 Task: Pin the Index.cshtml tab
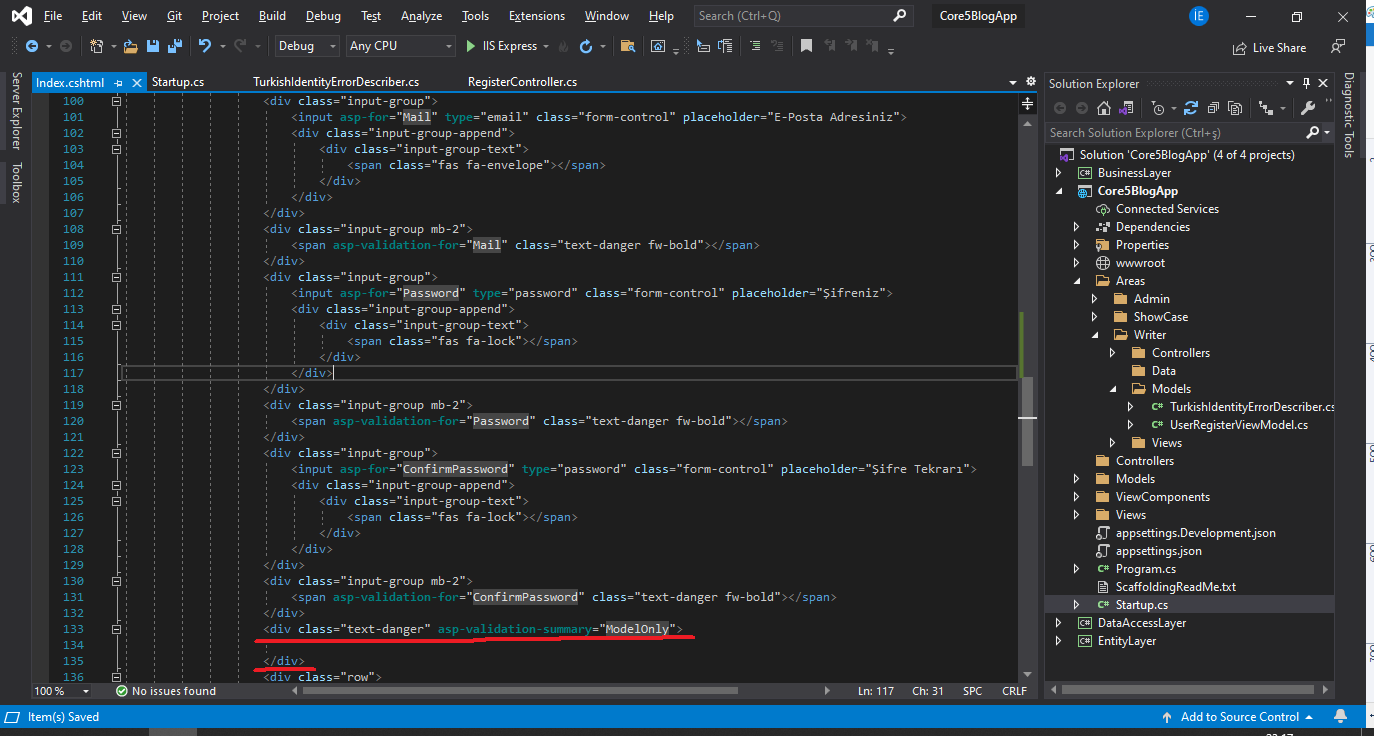click(x=118, y=83)
